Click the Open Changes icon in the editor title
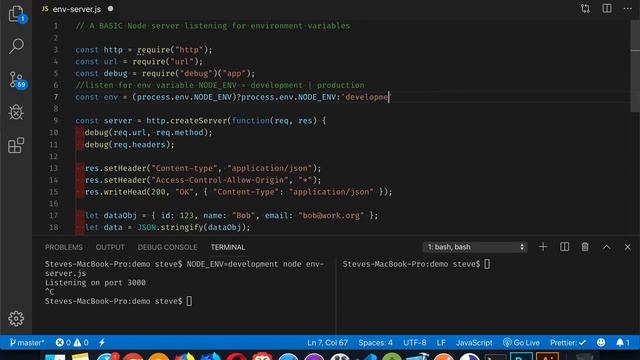Screen dimensions: 640x360 585,9
